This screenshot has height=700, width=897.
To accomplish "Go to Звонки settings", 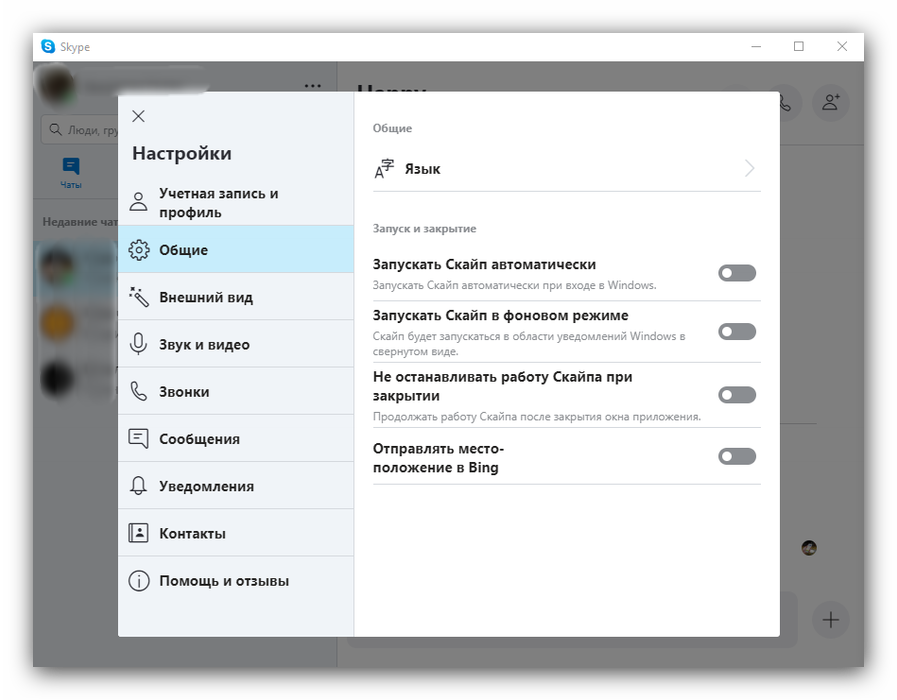I will point(236,392).
